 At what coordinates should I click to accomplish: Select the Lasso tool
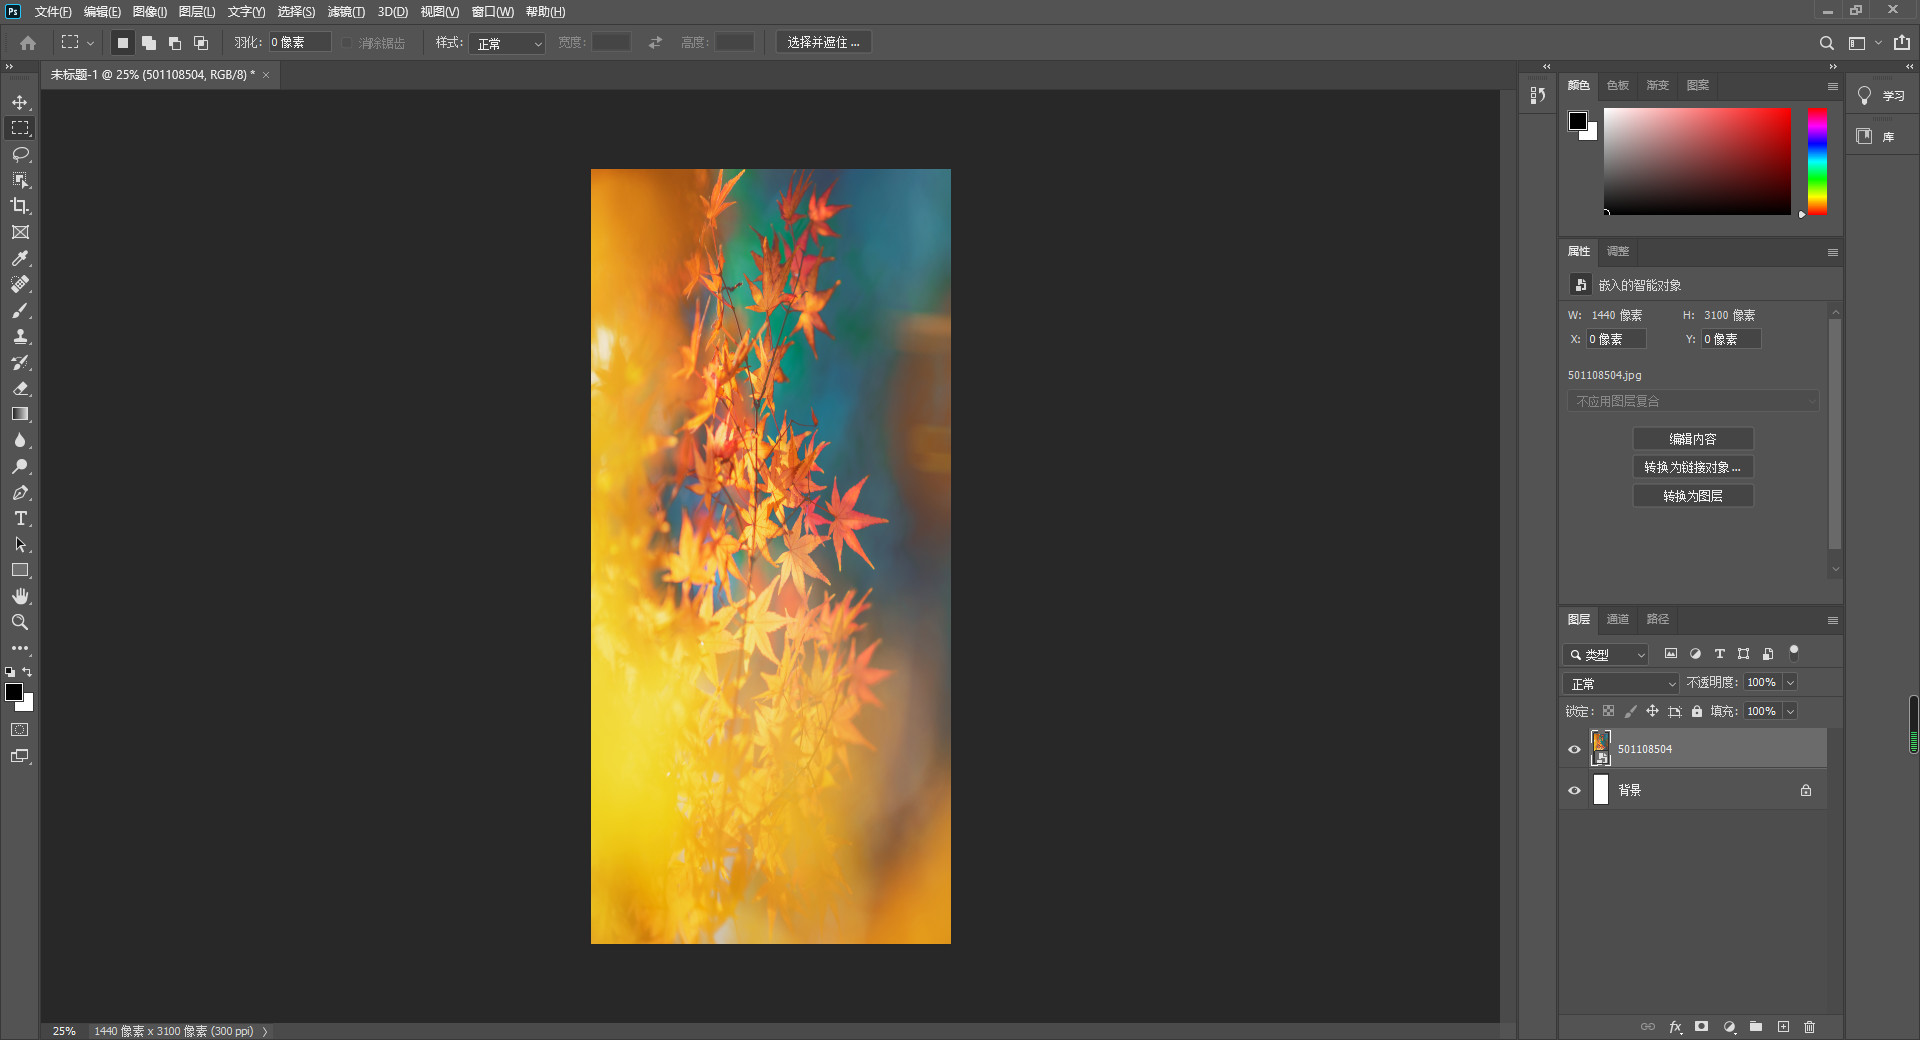[x=20, y=154]
